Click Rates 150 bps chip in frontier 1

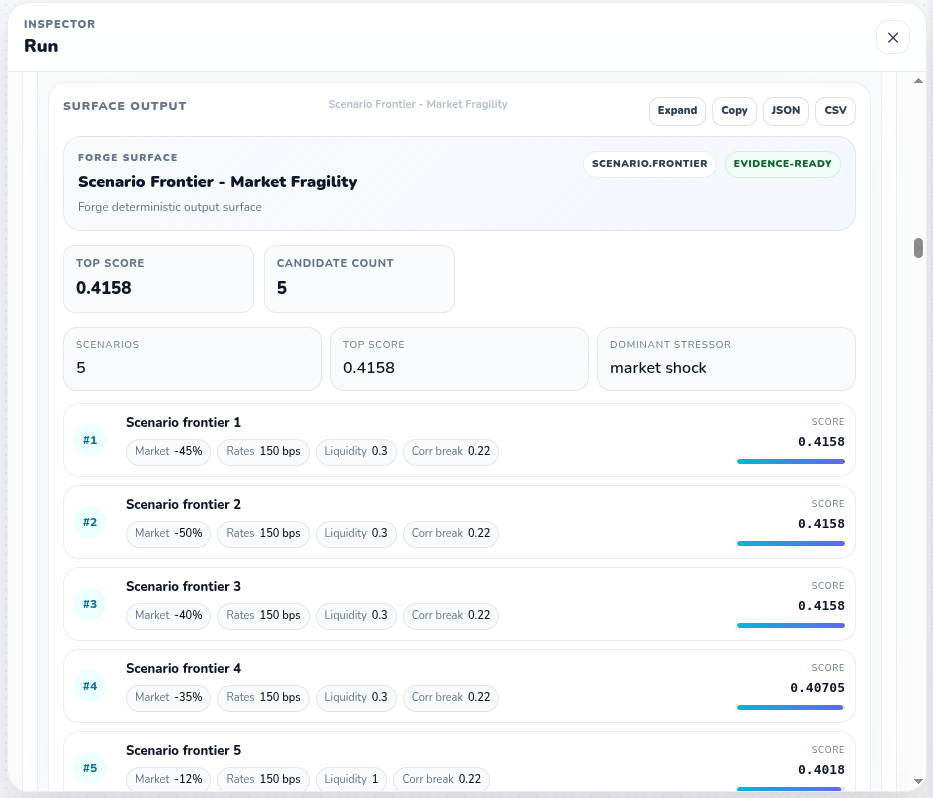pyautogui.click(x=263, y=452)
